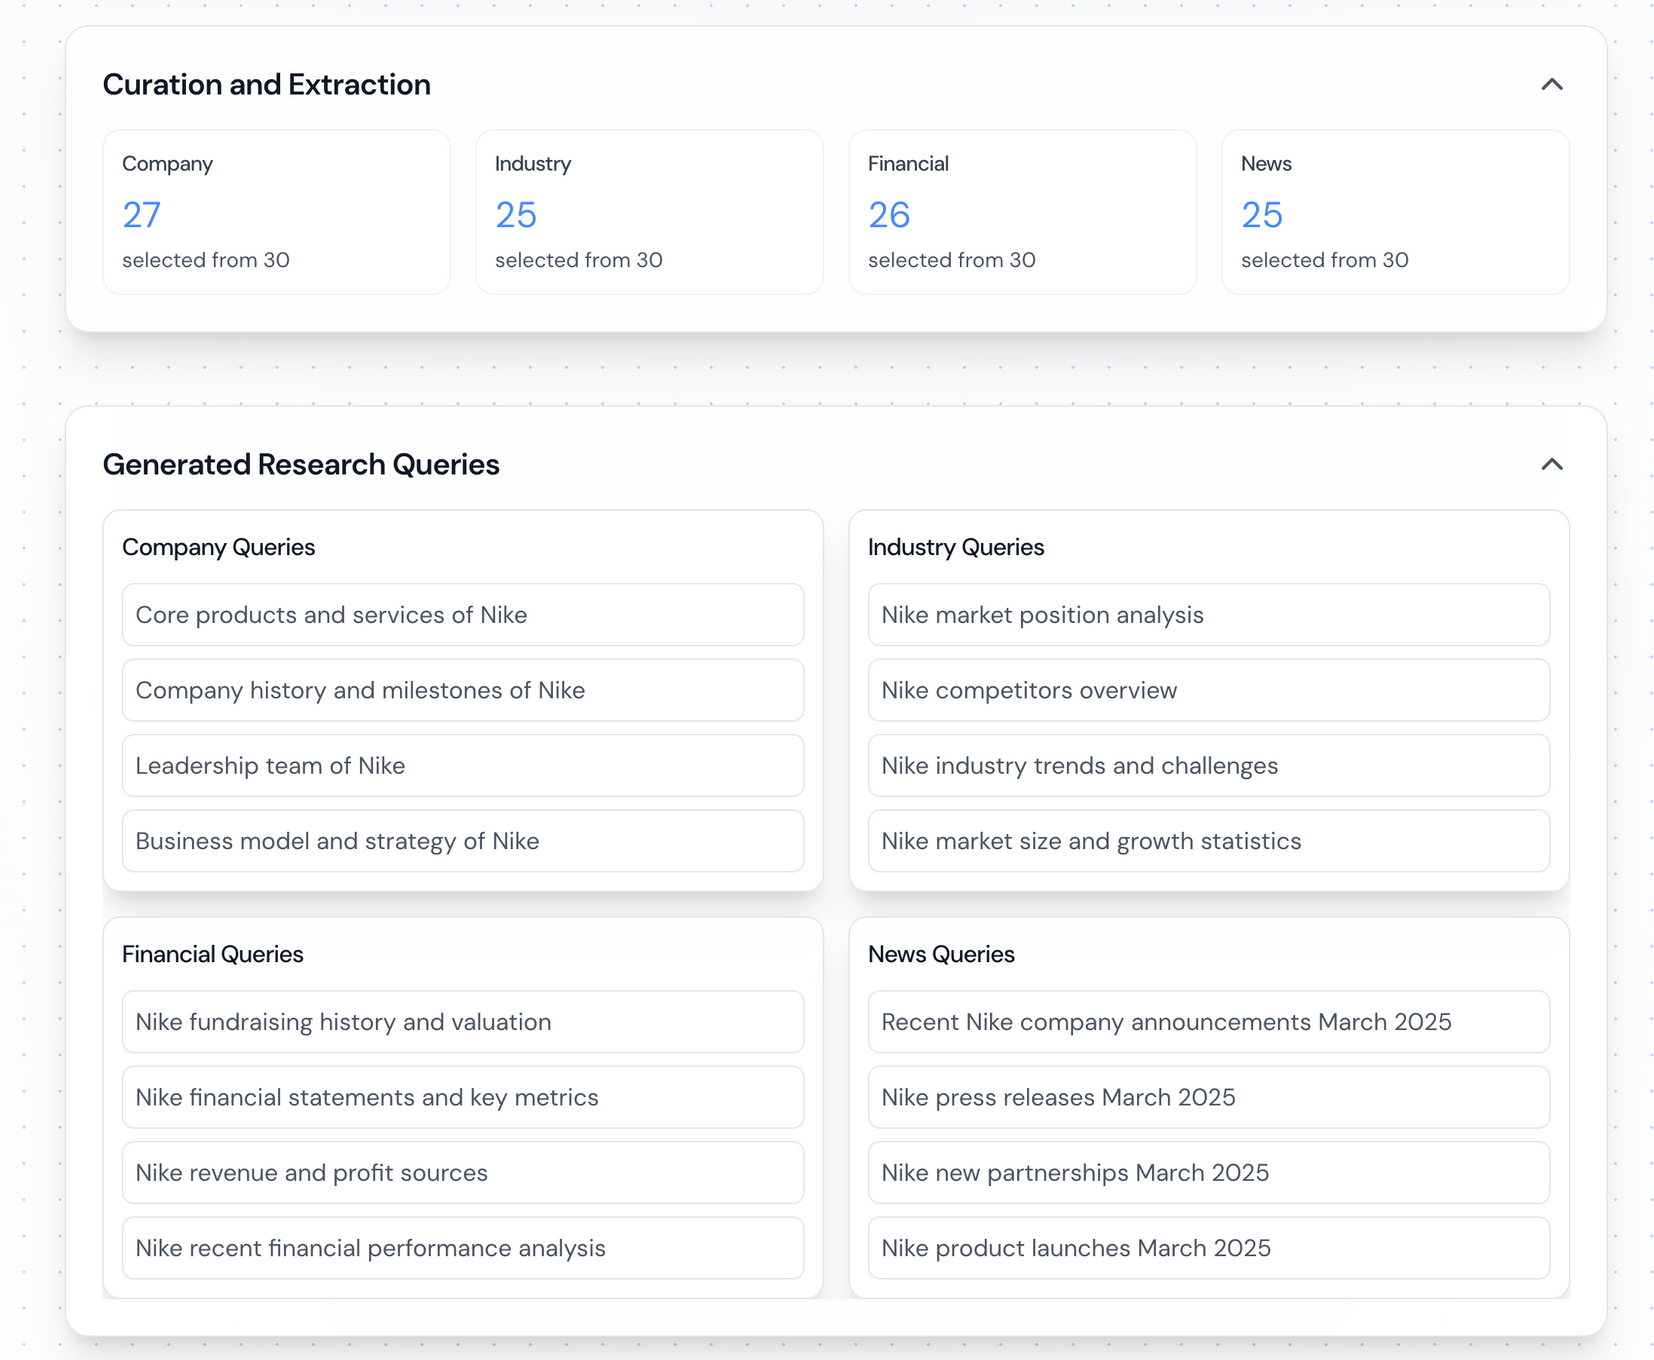The image size is (1654, 1360).
Task: Click the News card label
Action: 1266,164
